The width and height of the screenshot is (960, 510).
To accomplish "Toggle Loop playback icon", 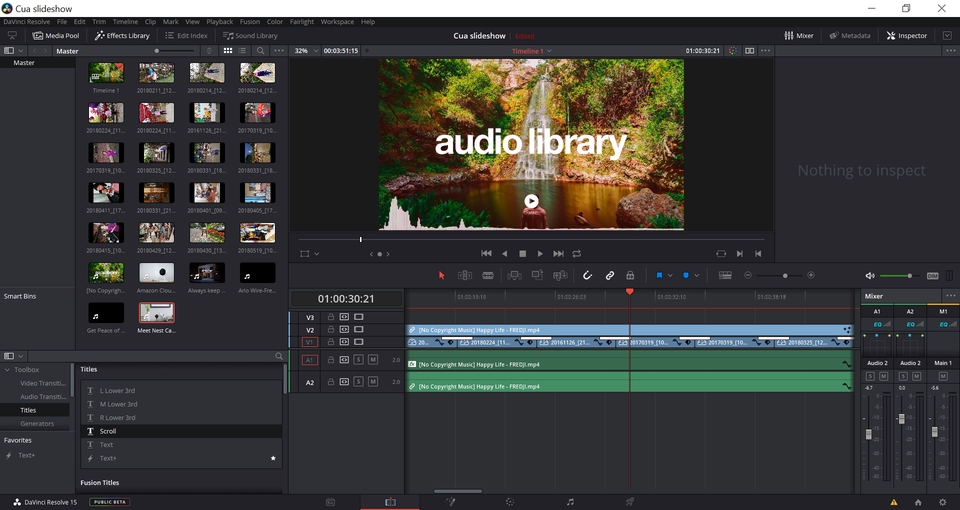I will tap(576, 253).
